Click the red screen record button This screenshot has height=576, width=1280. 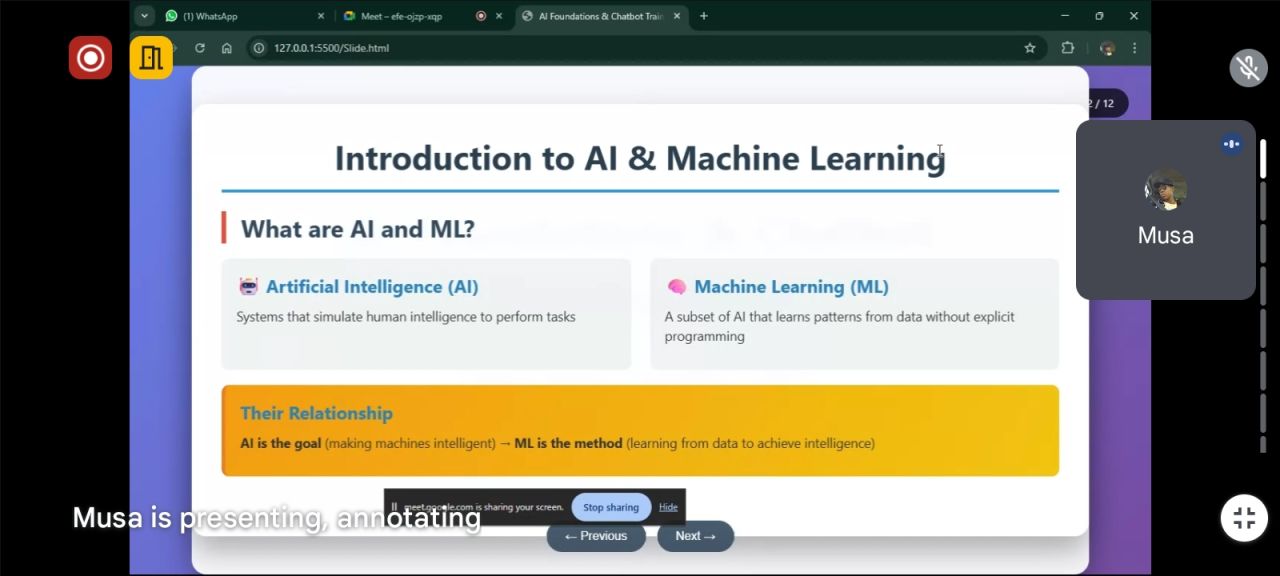point(90,58)
